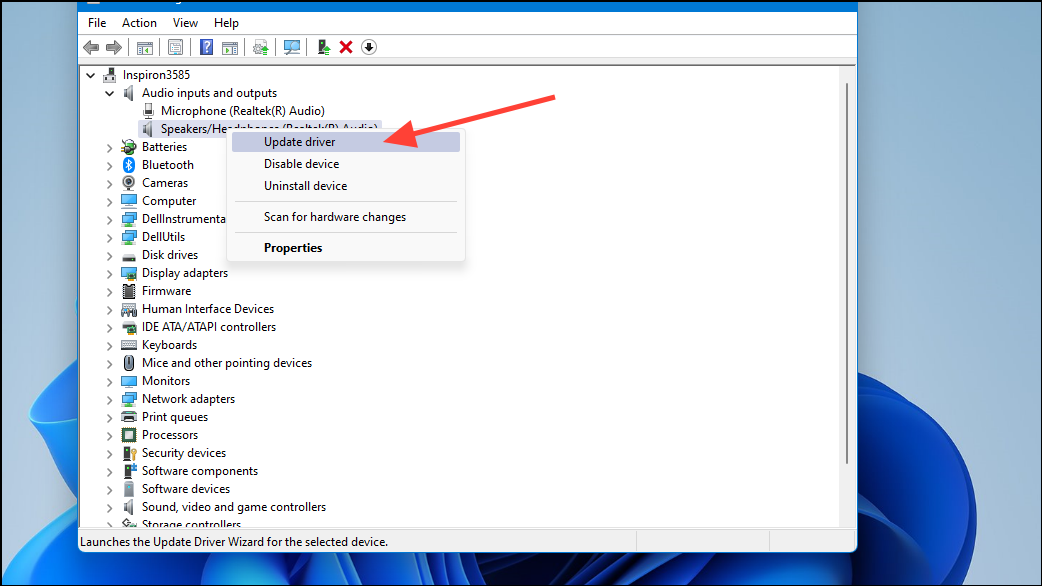Select the Keyboards tree label

[x=169, y=345]
